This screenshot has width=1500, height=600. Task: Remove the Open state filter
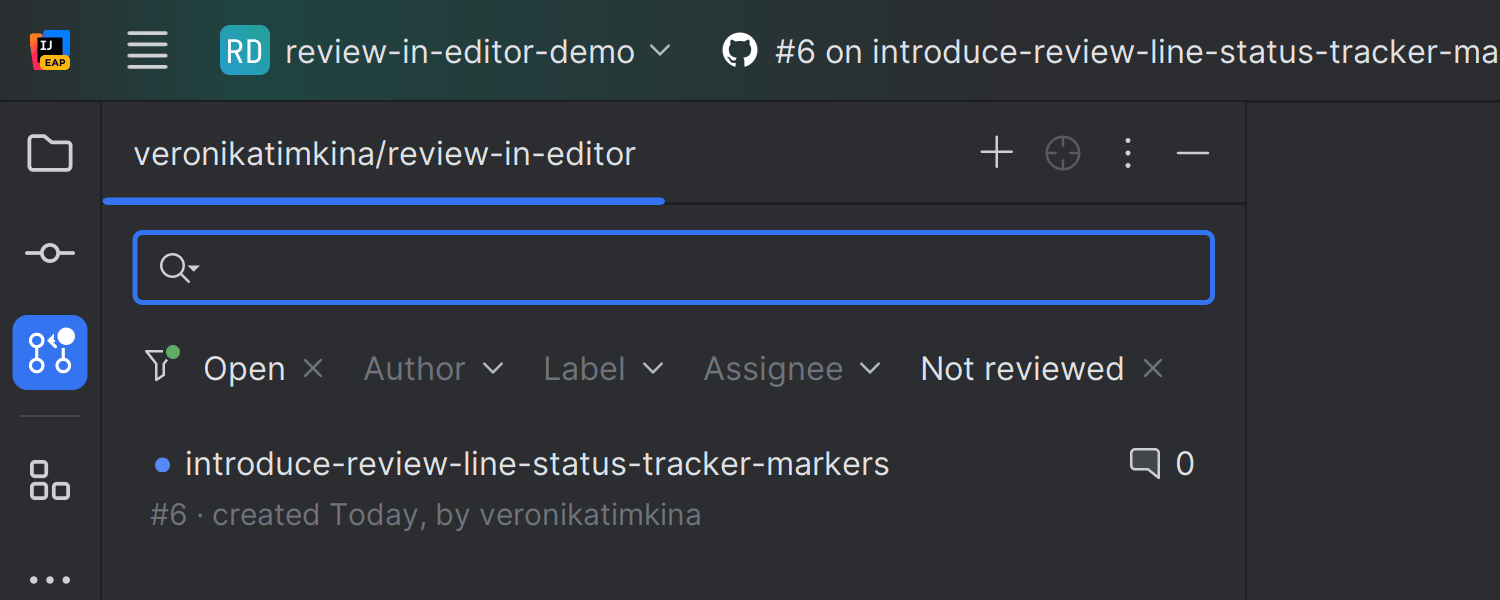(x=313, y=369)
